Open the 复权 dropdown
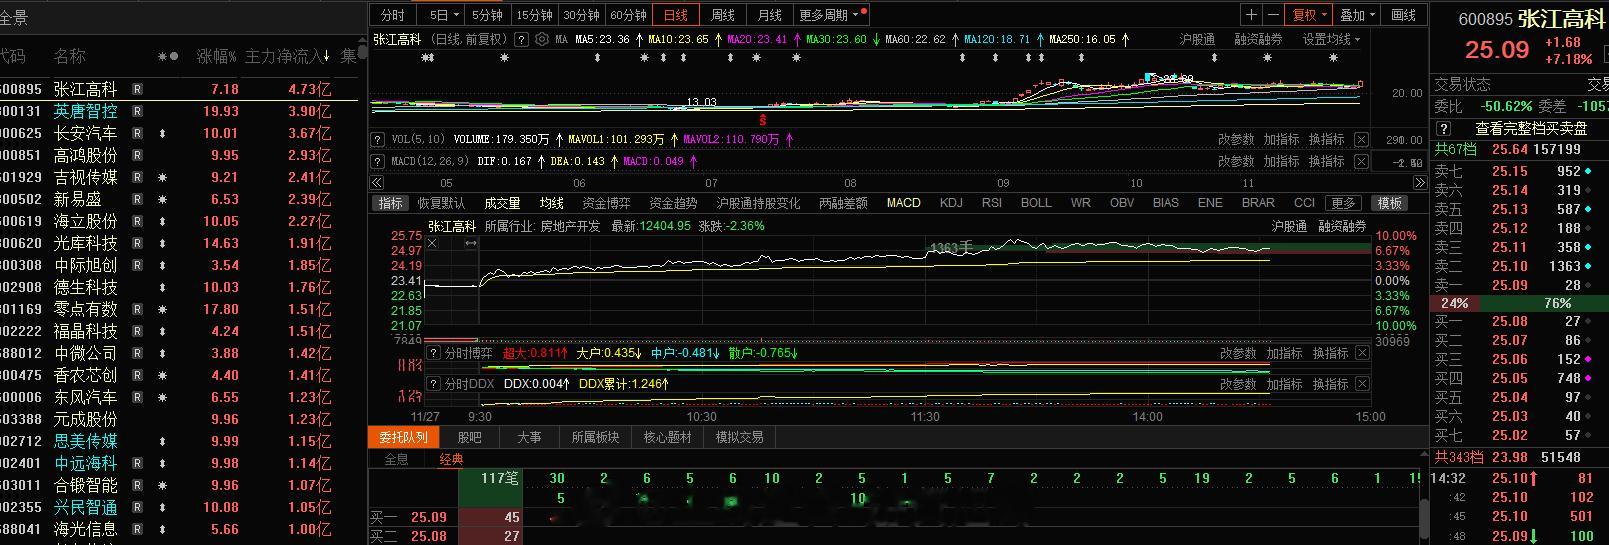 coord(1310,15)
